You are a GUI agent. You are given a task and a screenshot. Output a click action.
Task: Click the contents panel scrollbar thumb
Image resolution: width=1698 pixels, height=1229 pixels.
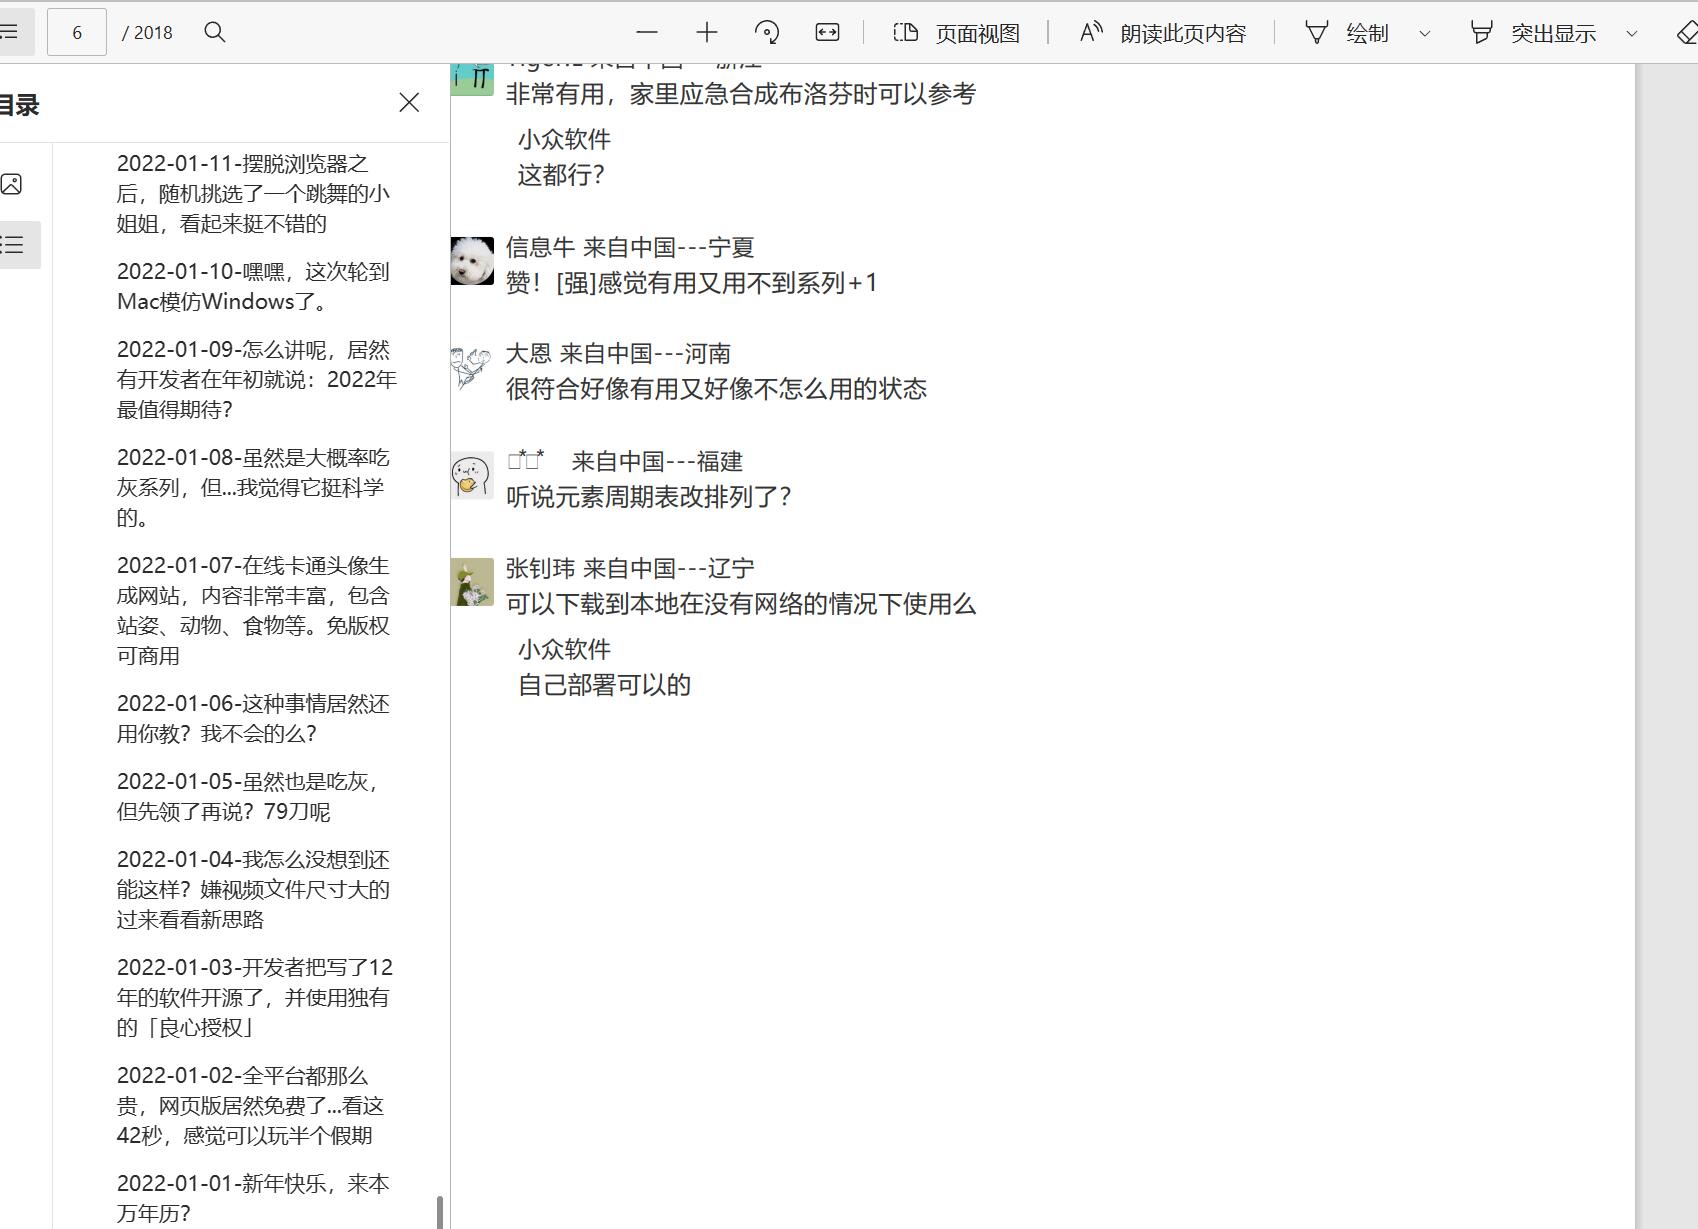pos(440,1211)
